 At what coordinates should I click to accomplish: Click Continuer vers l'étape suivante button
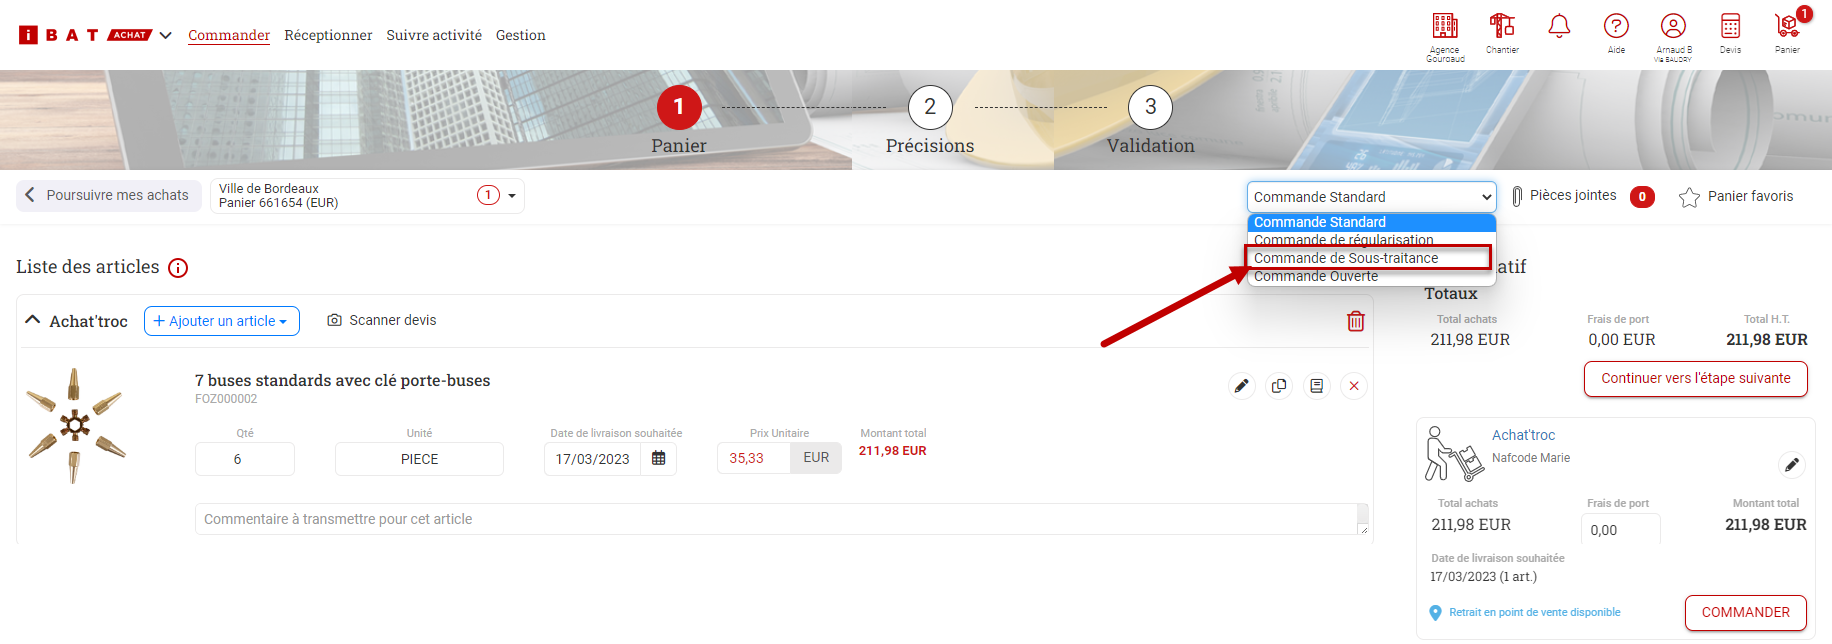pyautogui.click(x=1695, y=379)
